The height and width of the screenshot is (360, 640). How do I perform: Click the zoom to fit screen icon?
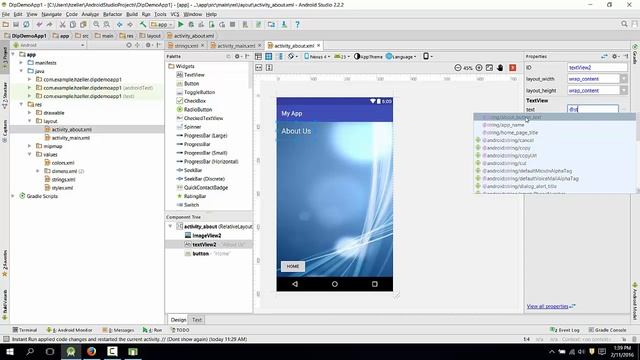(489, 68)
